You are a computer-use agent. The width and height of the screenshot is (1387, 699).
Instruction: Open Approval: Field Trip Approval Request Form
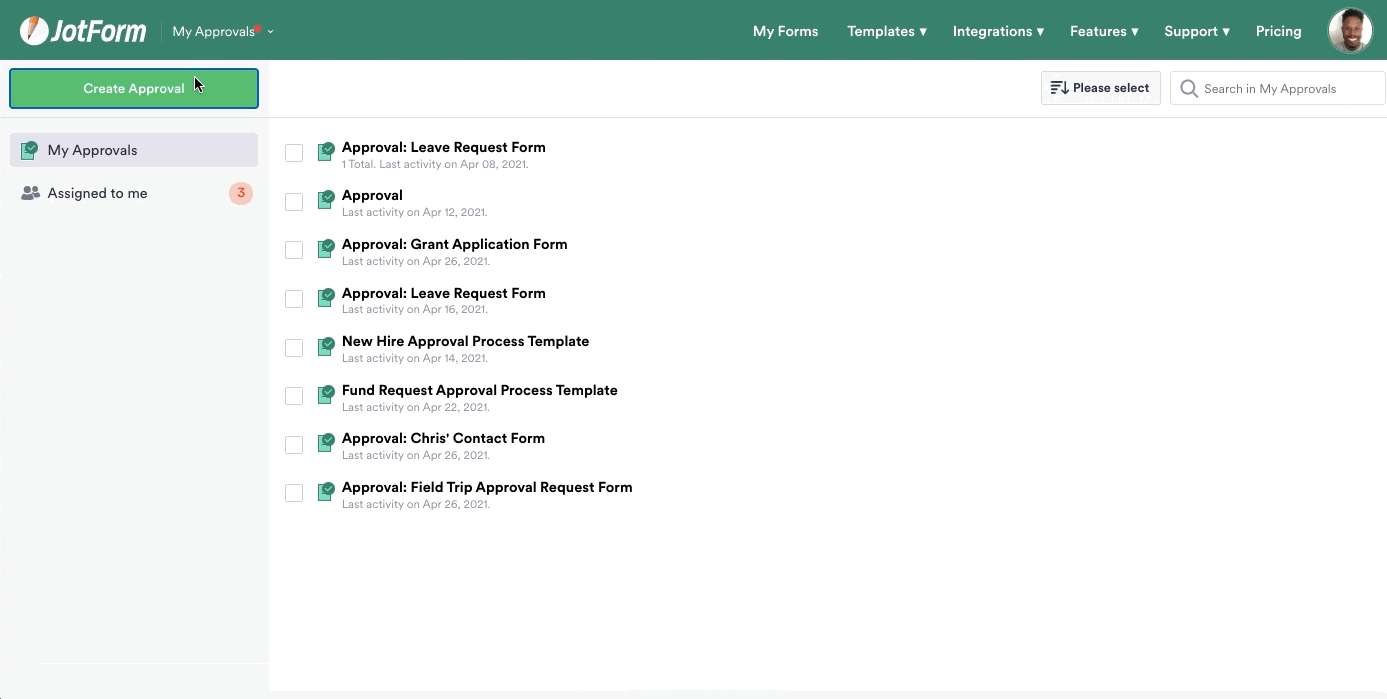click(x=487, y=487)
